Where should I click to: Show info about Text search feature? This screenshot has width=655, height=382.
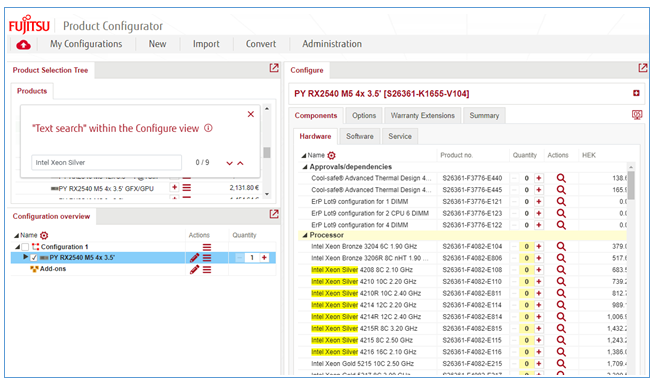pos(208,128)
